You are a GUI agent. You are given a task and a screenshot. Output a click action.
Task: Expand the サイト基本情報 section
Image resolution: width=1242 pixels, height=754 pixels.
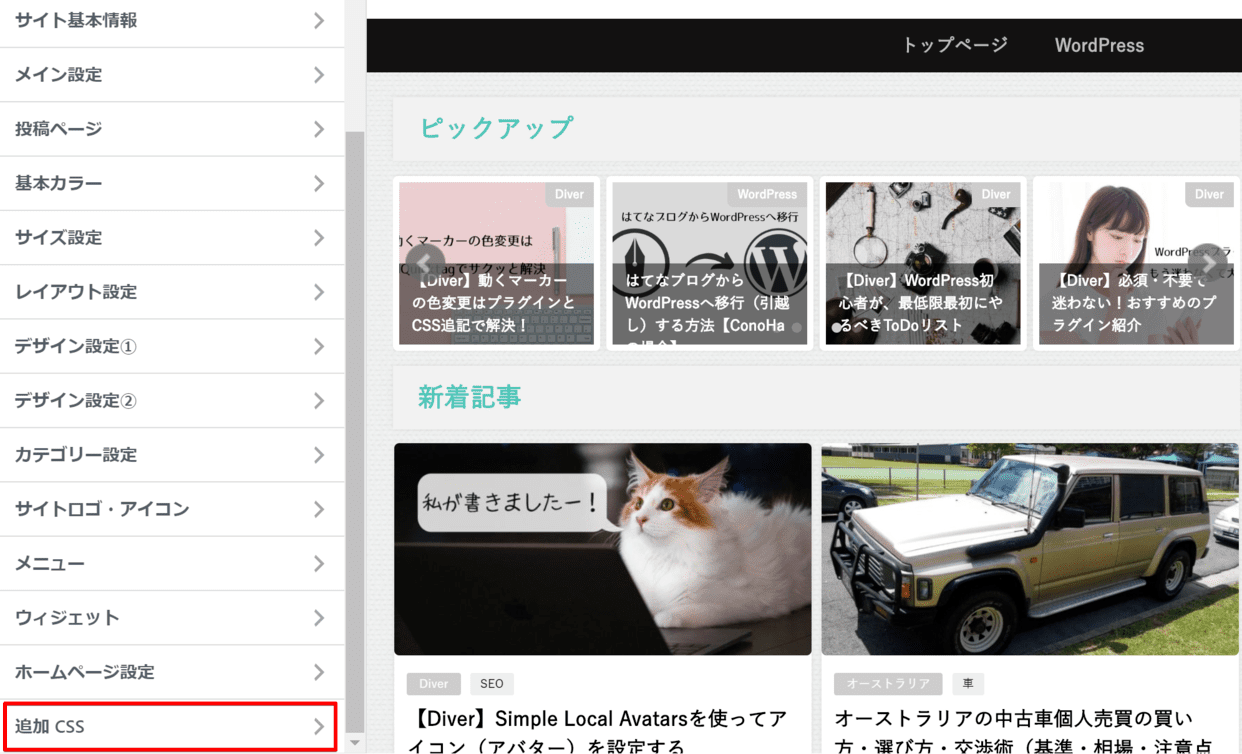170,21
